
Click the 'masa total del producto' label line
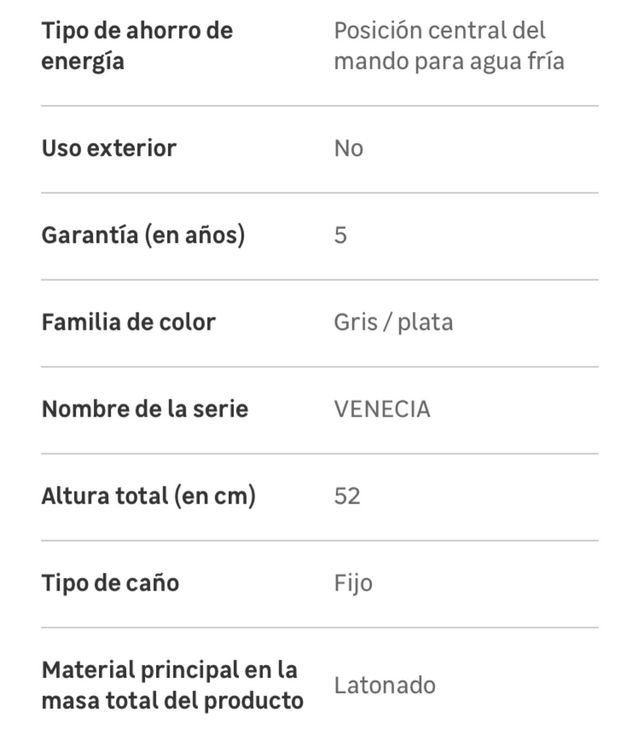pyautogui.click(x=172, y=701)
